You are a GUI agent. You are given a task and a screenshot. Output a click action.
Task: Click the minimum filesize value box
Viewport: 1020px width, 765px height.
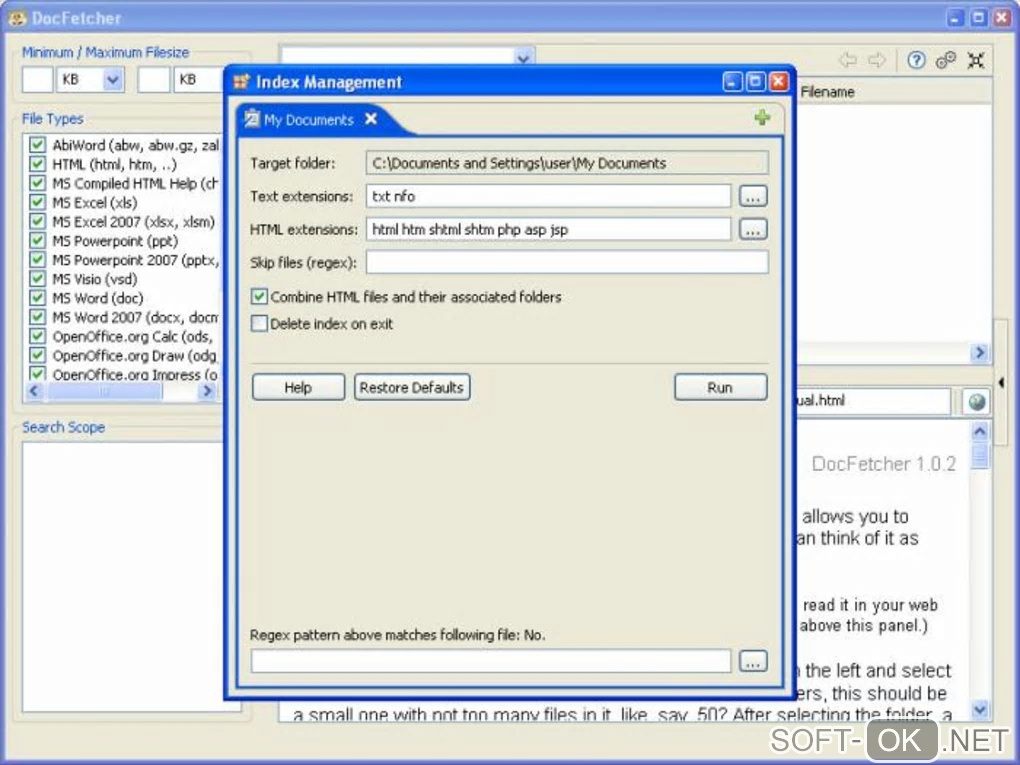point(38,79)
